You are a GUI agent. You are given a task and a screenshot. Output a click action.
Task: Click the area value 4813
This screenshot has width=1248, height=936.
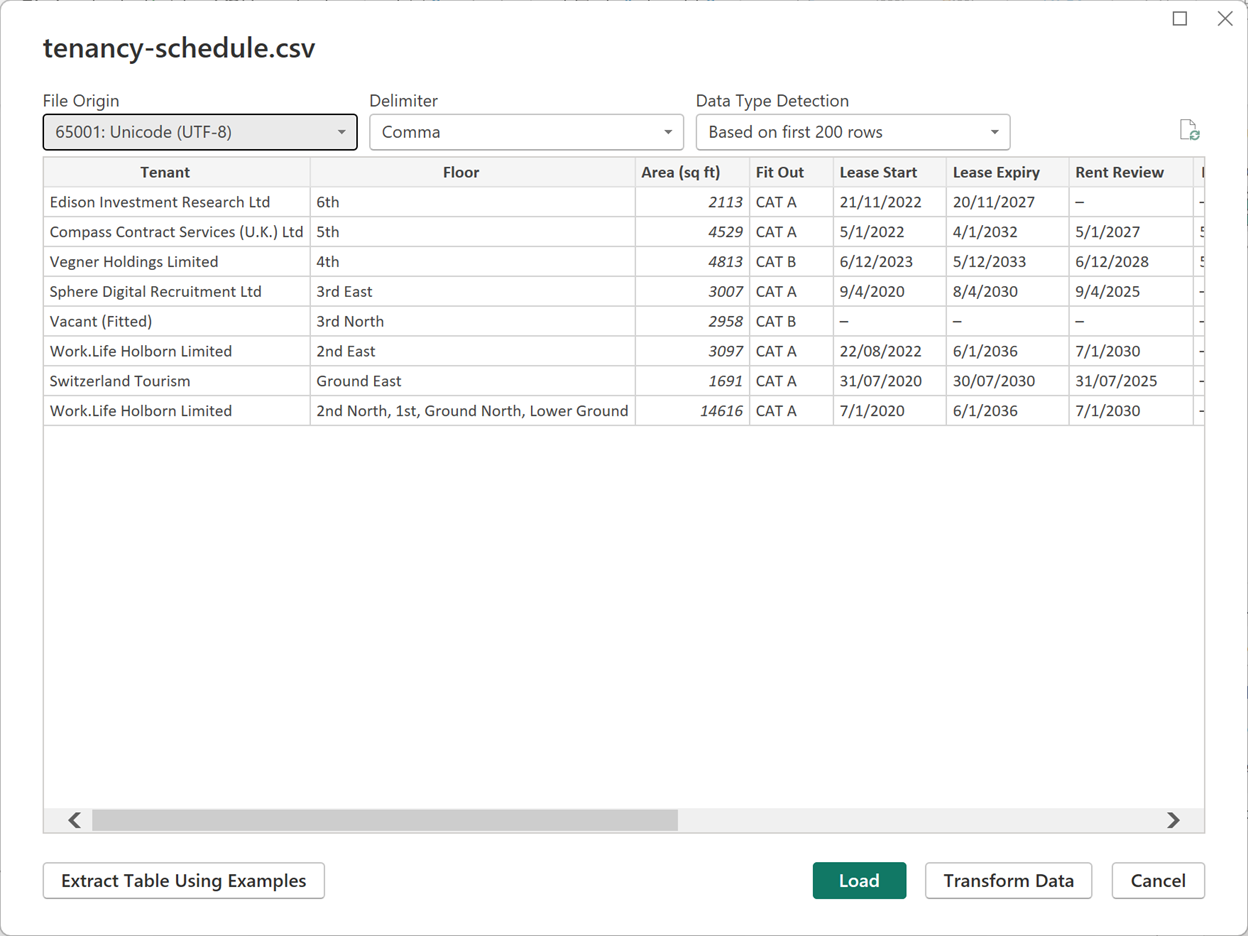click(692, 262)
